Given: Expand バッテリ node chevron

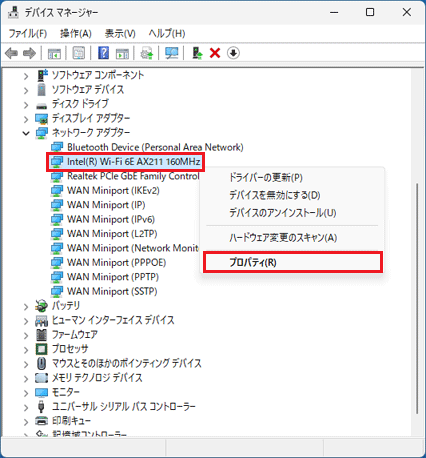Looking at the screenshot, I should 26,306.
